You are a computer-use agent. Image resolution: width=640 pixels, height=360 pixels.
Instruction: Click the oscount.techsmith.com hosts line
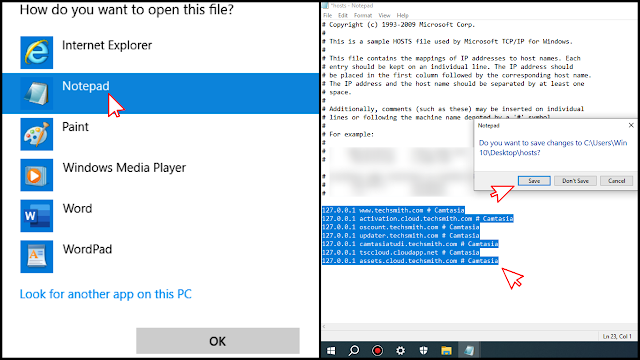[x=400, y=227]
